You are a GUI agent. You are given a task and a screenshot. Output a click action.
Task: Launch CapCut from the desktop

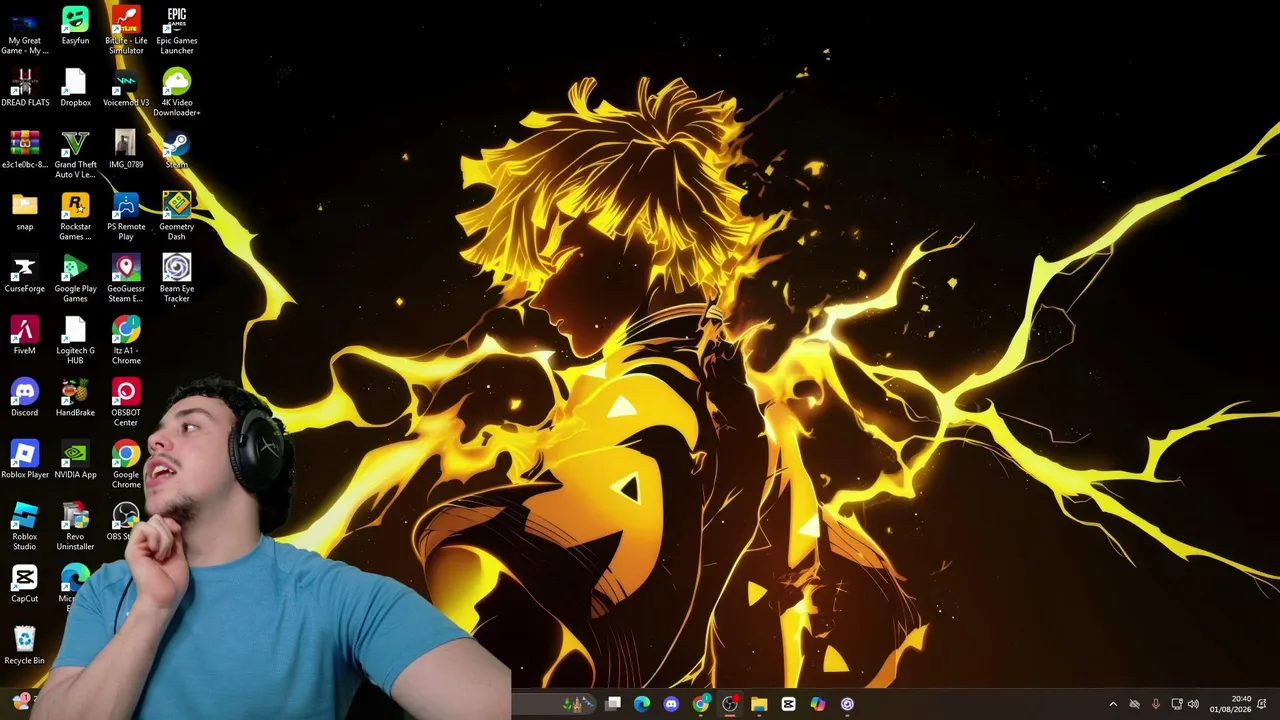[x=25, y=583]
